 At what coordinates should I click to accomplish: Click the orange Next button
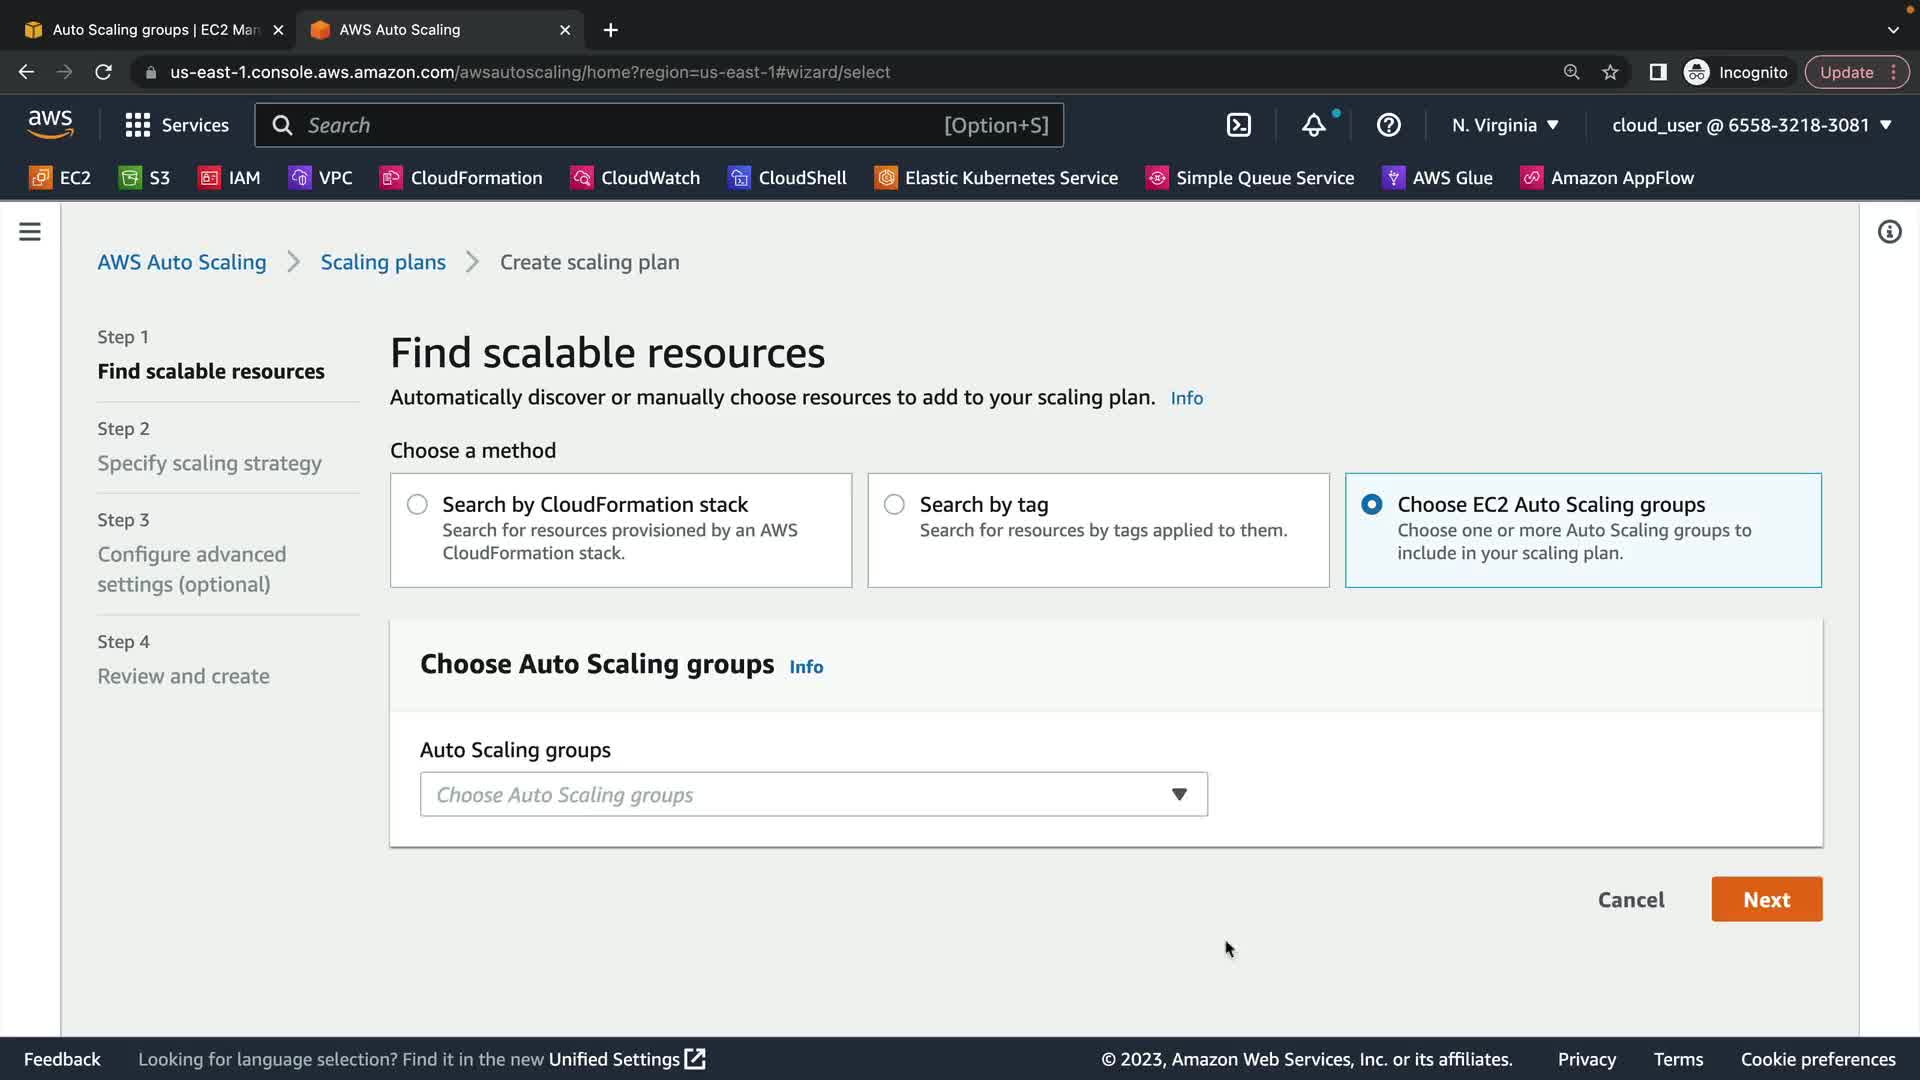tap(1766, 899)
